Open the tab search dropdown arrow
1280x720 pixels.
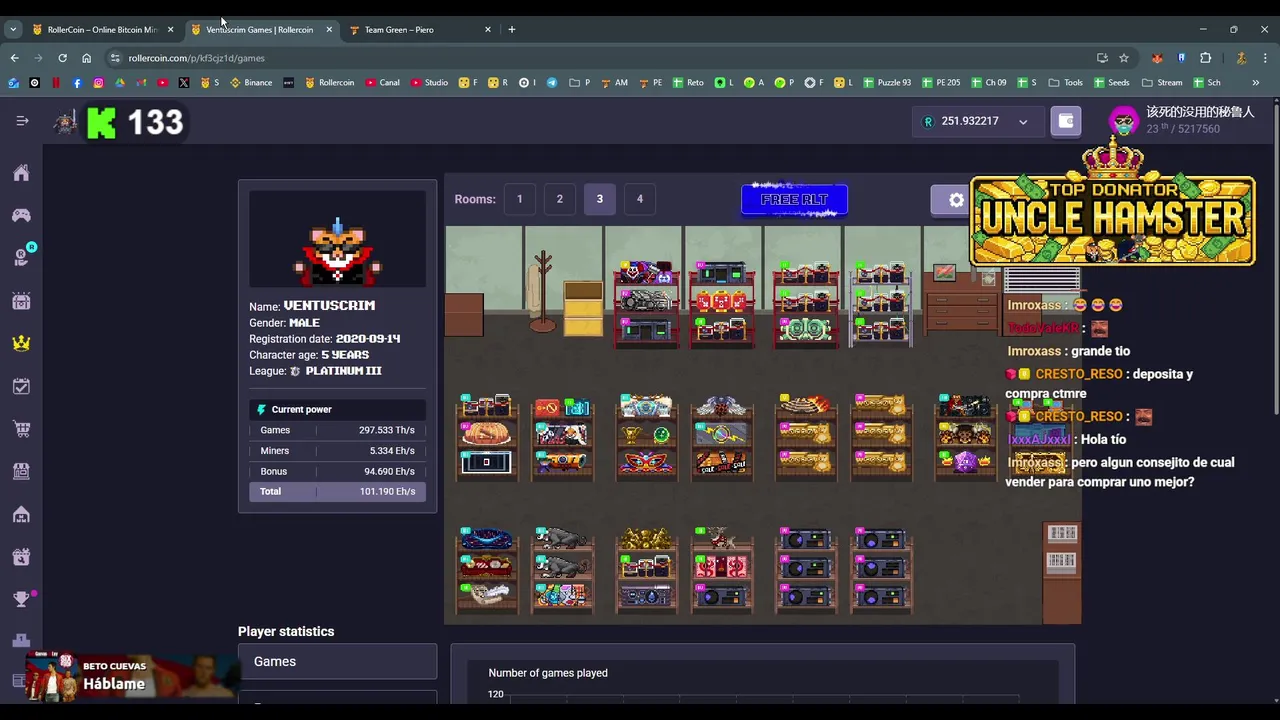[13, 29]
